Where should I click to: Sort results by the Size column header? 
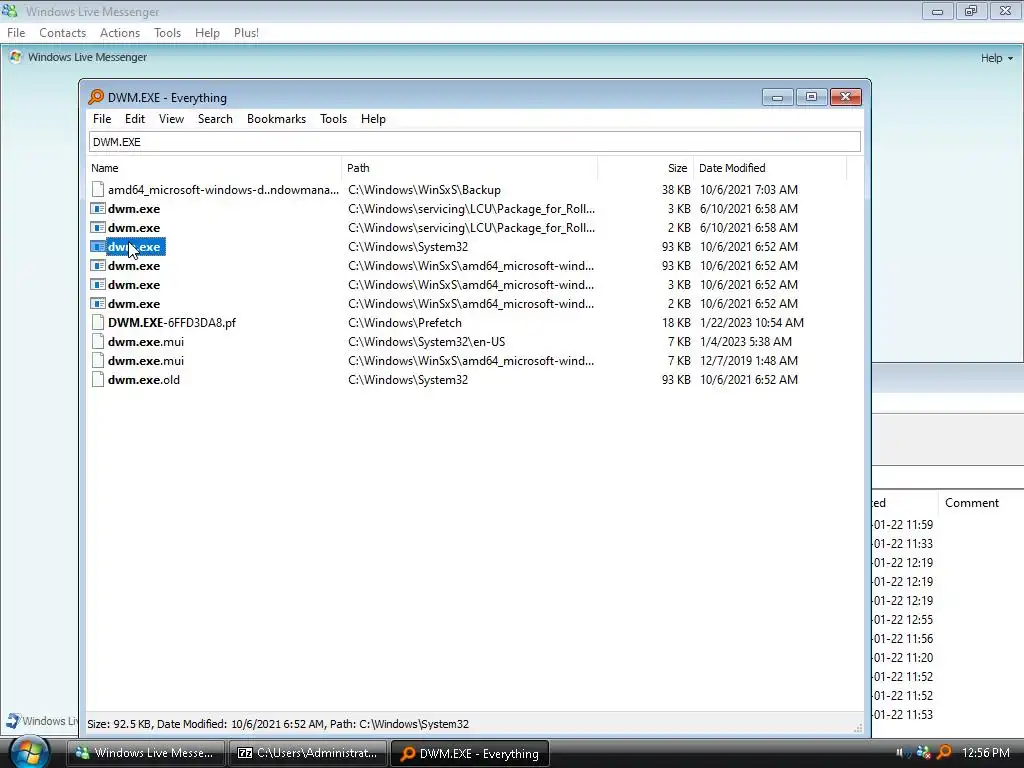[x=645, y=168]
